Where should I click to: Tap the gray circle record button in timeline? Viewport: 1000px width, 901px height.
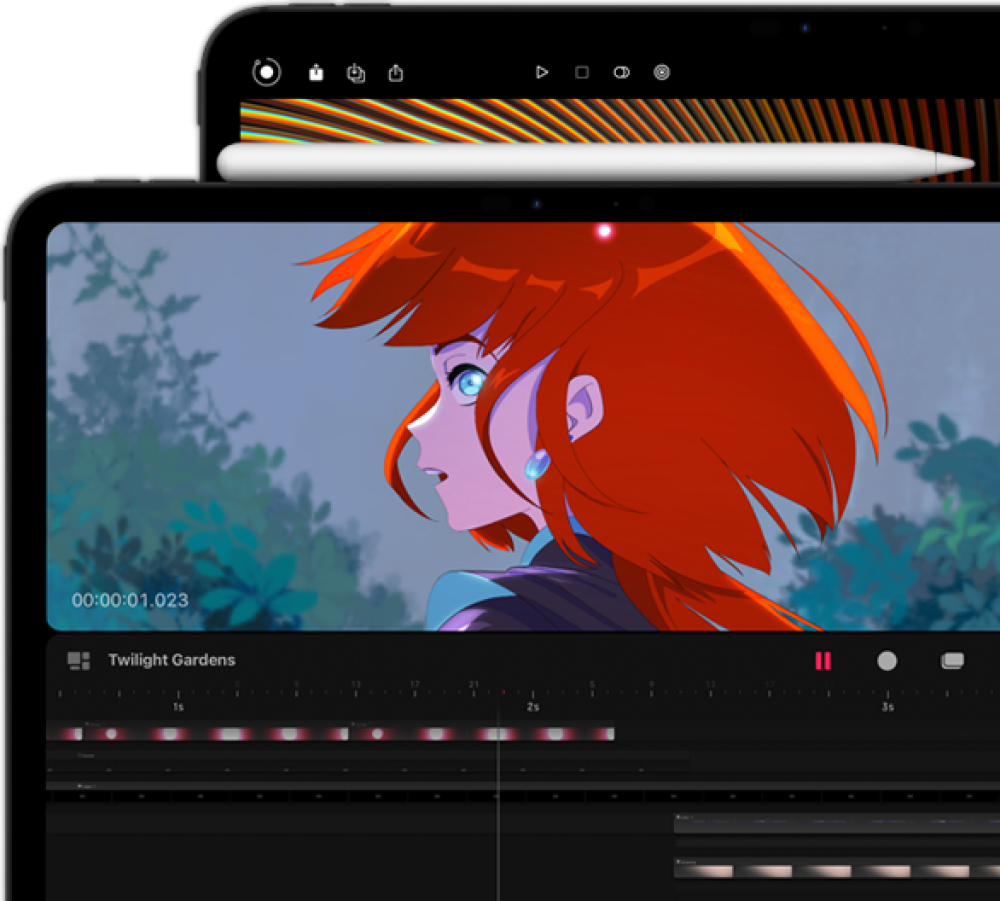[887, 661]
